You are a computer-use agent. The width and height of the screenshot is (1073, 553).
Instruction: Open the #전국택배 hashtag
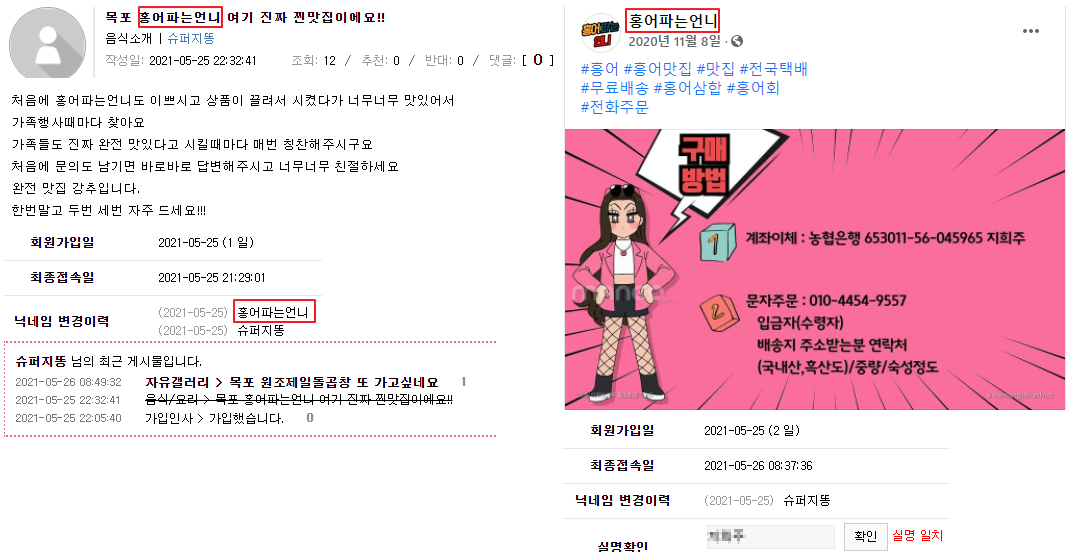[x=773, y=68]
